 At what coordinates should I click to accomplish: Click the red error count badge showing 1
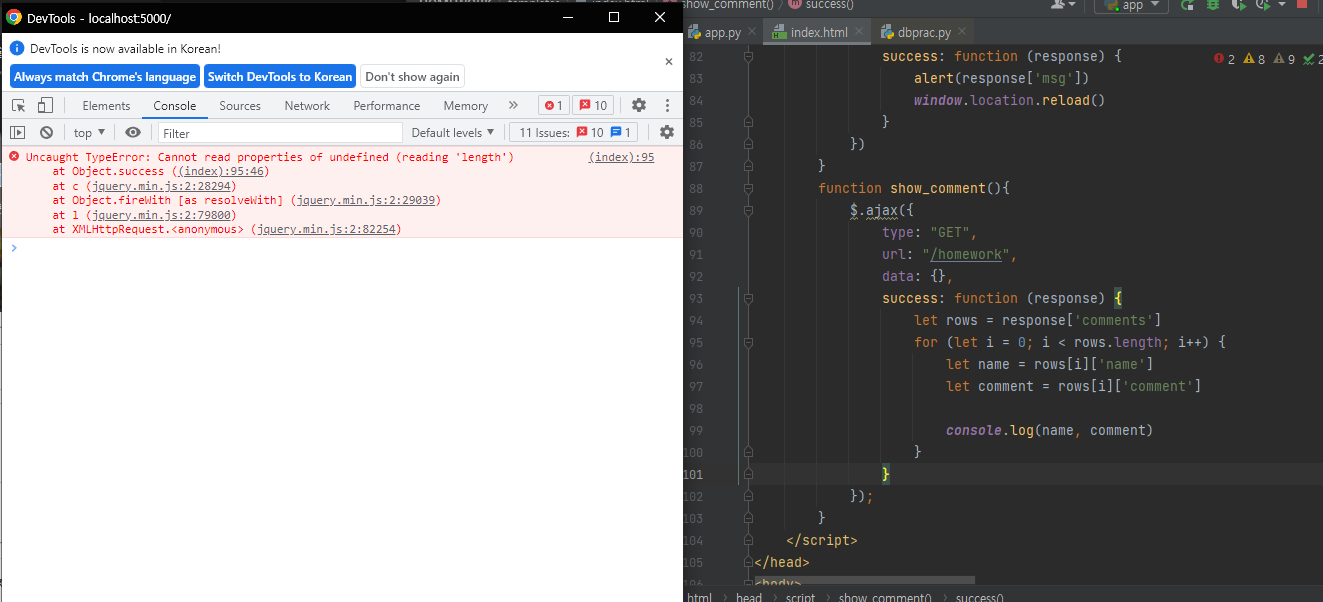(553, 105)
